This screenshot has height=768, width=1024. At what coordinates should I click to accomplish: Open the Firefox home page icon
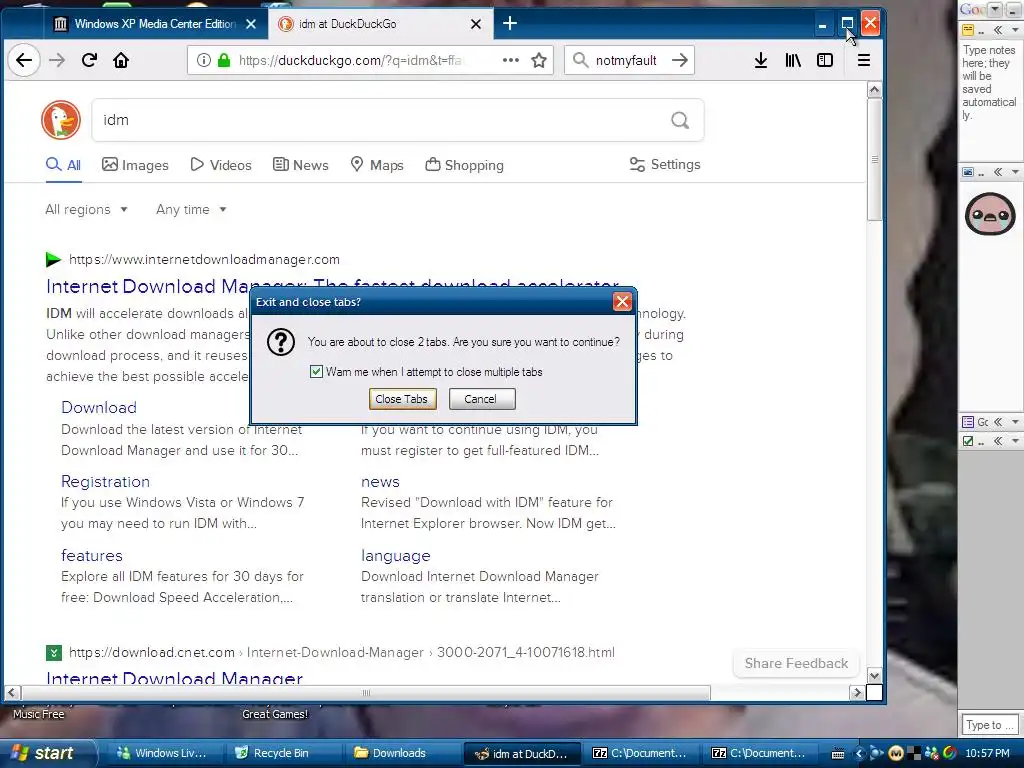click(121, 61)
